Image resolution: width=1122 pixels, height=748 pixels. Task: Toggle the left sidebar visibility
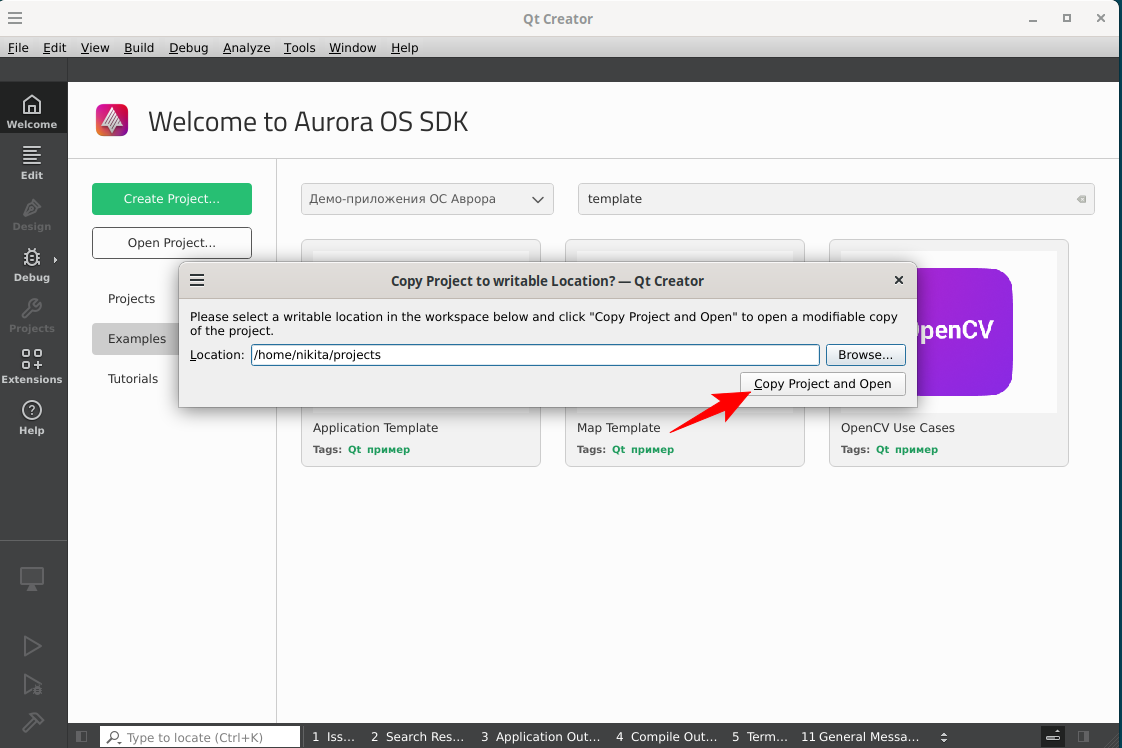[x=82, y=737]
